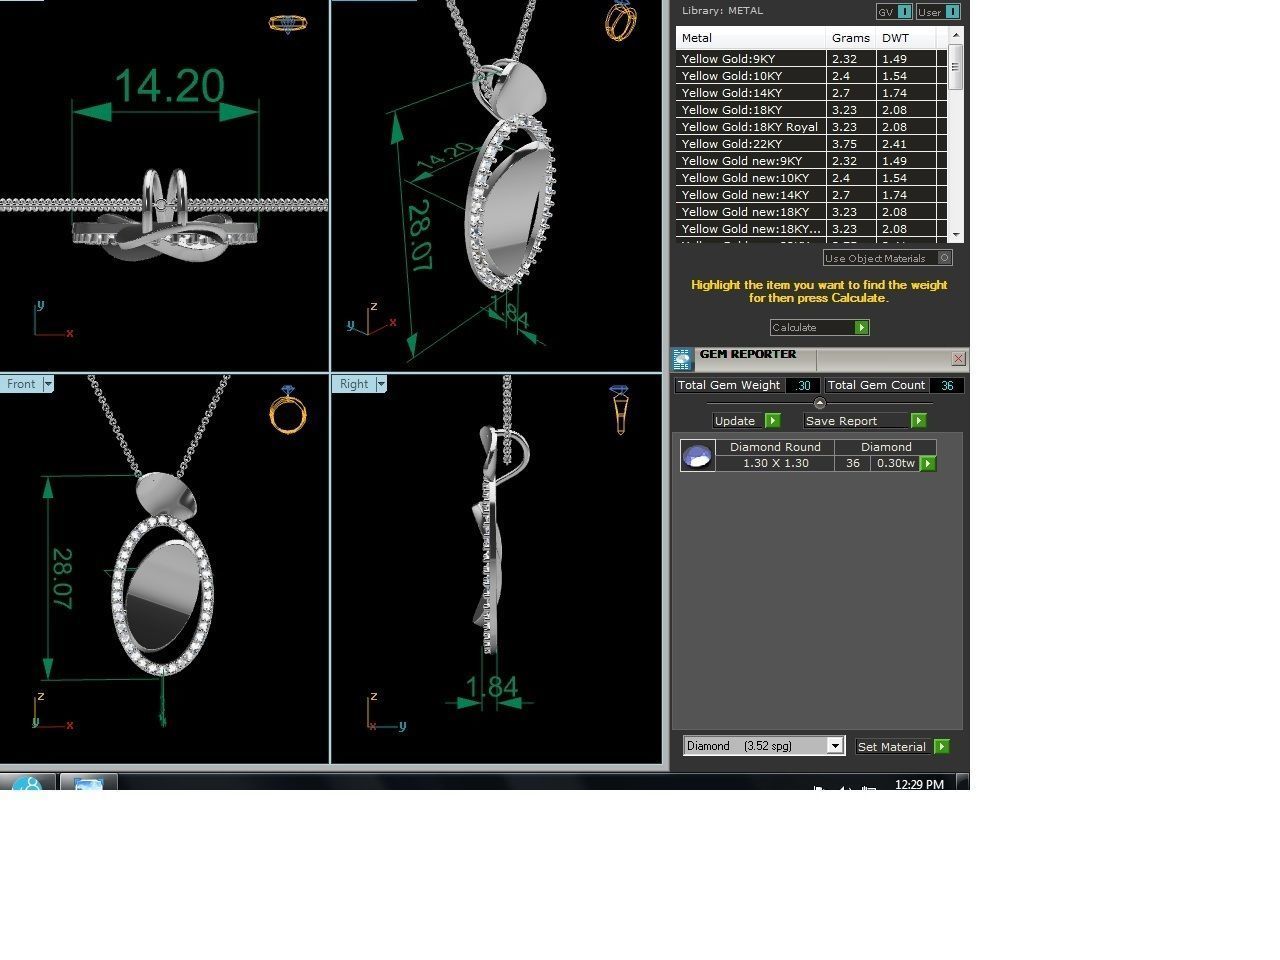This screenshot has height=960, width=1280.
Task: Click the ring orientation icon in perspective viewport
Action: click(x=621, y=21)
